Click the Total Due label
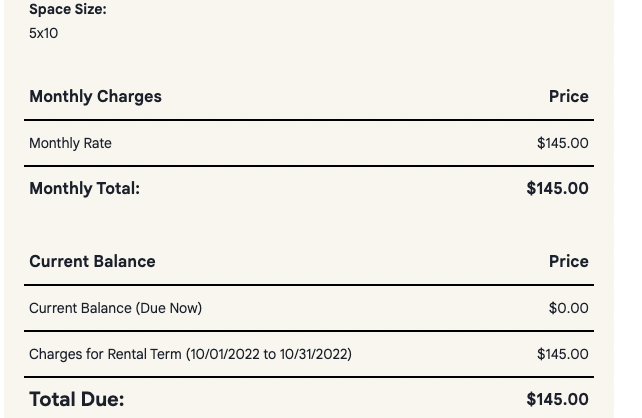The image size is (642, 418). 76,399
